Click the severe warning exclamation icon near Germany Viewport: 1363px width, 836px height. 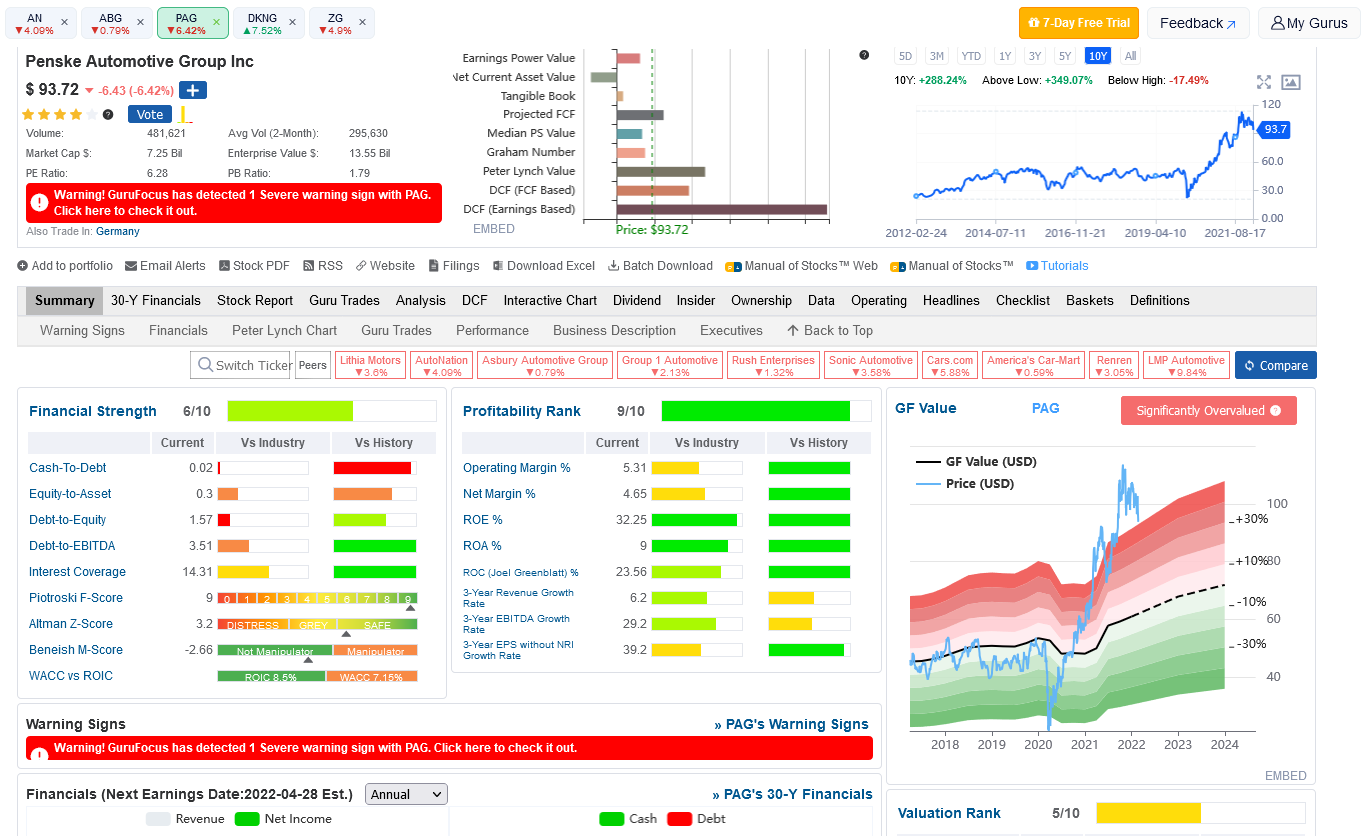[x=39, y=202]
